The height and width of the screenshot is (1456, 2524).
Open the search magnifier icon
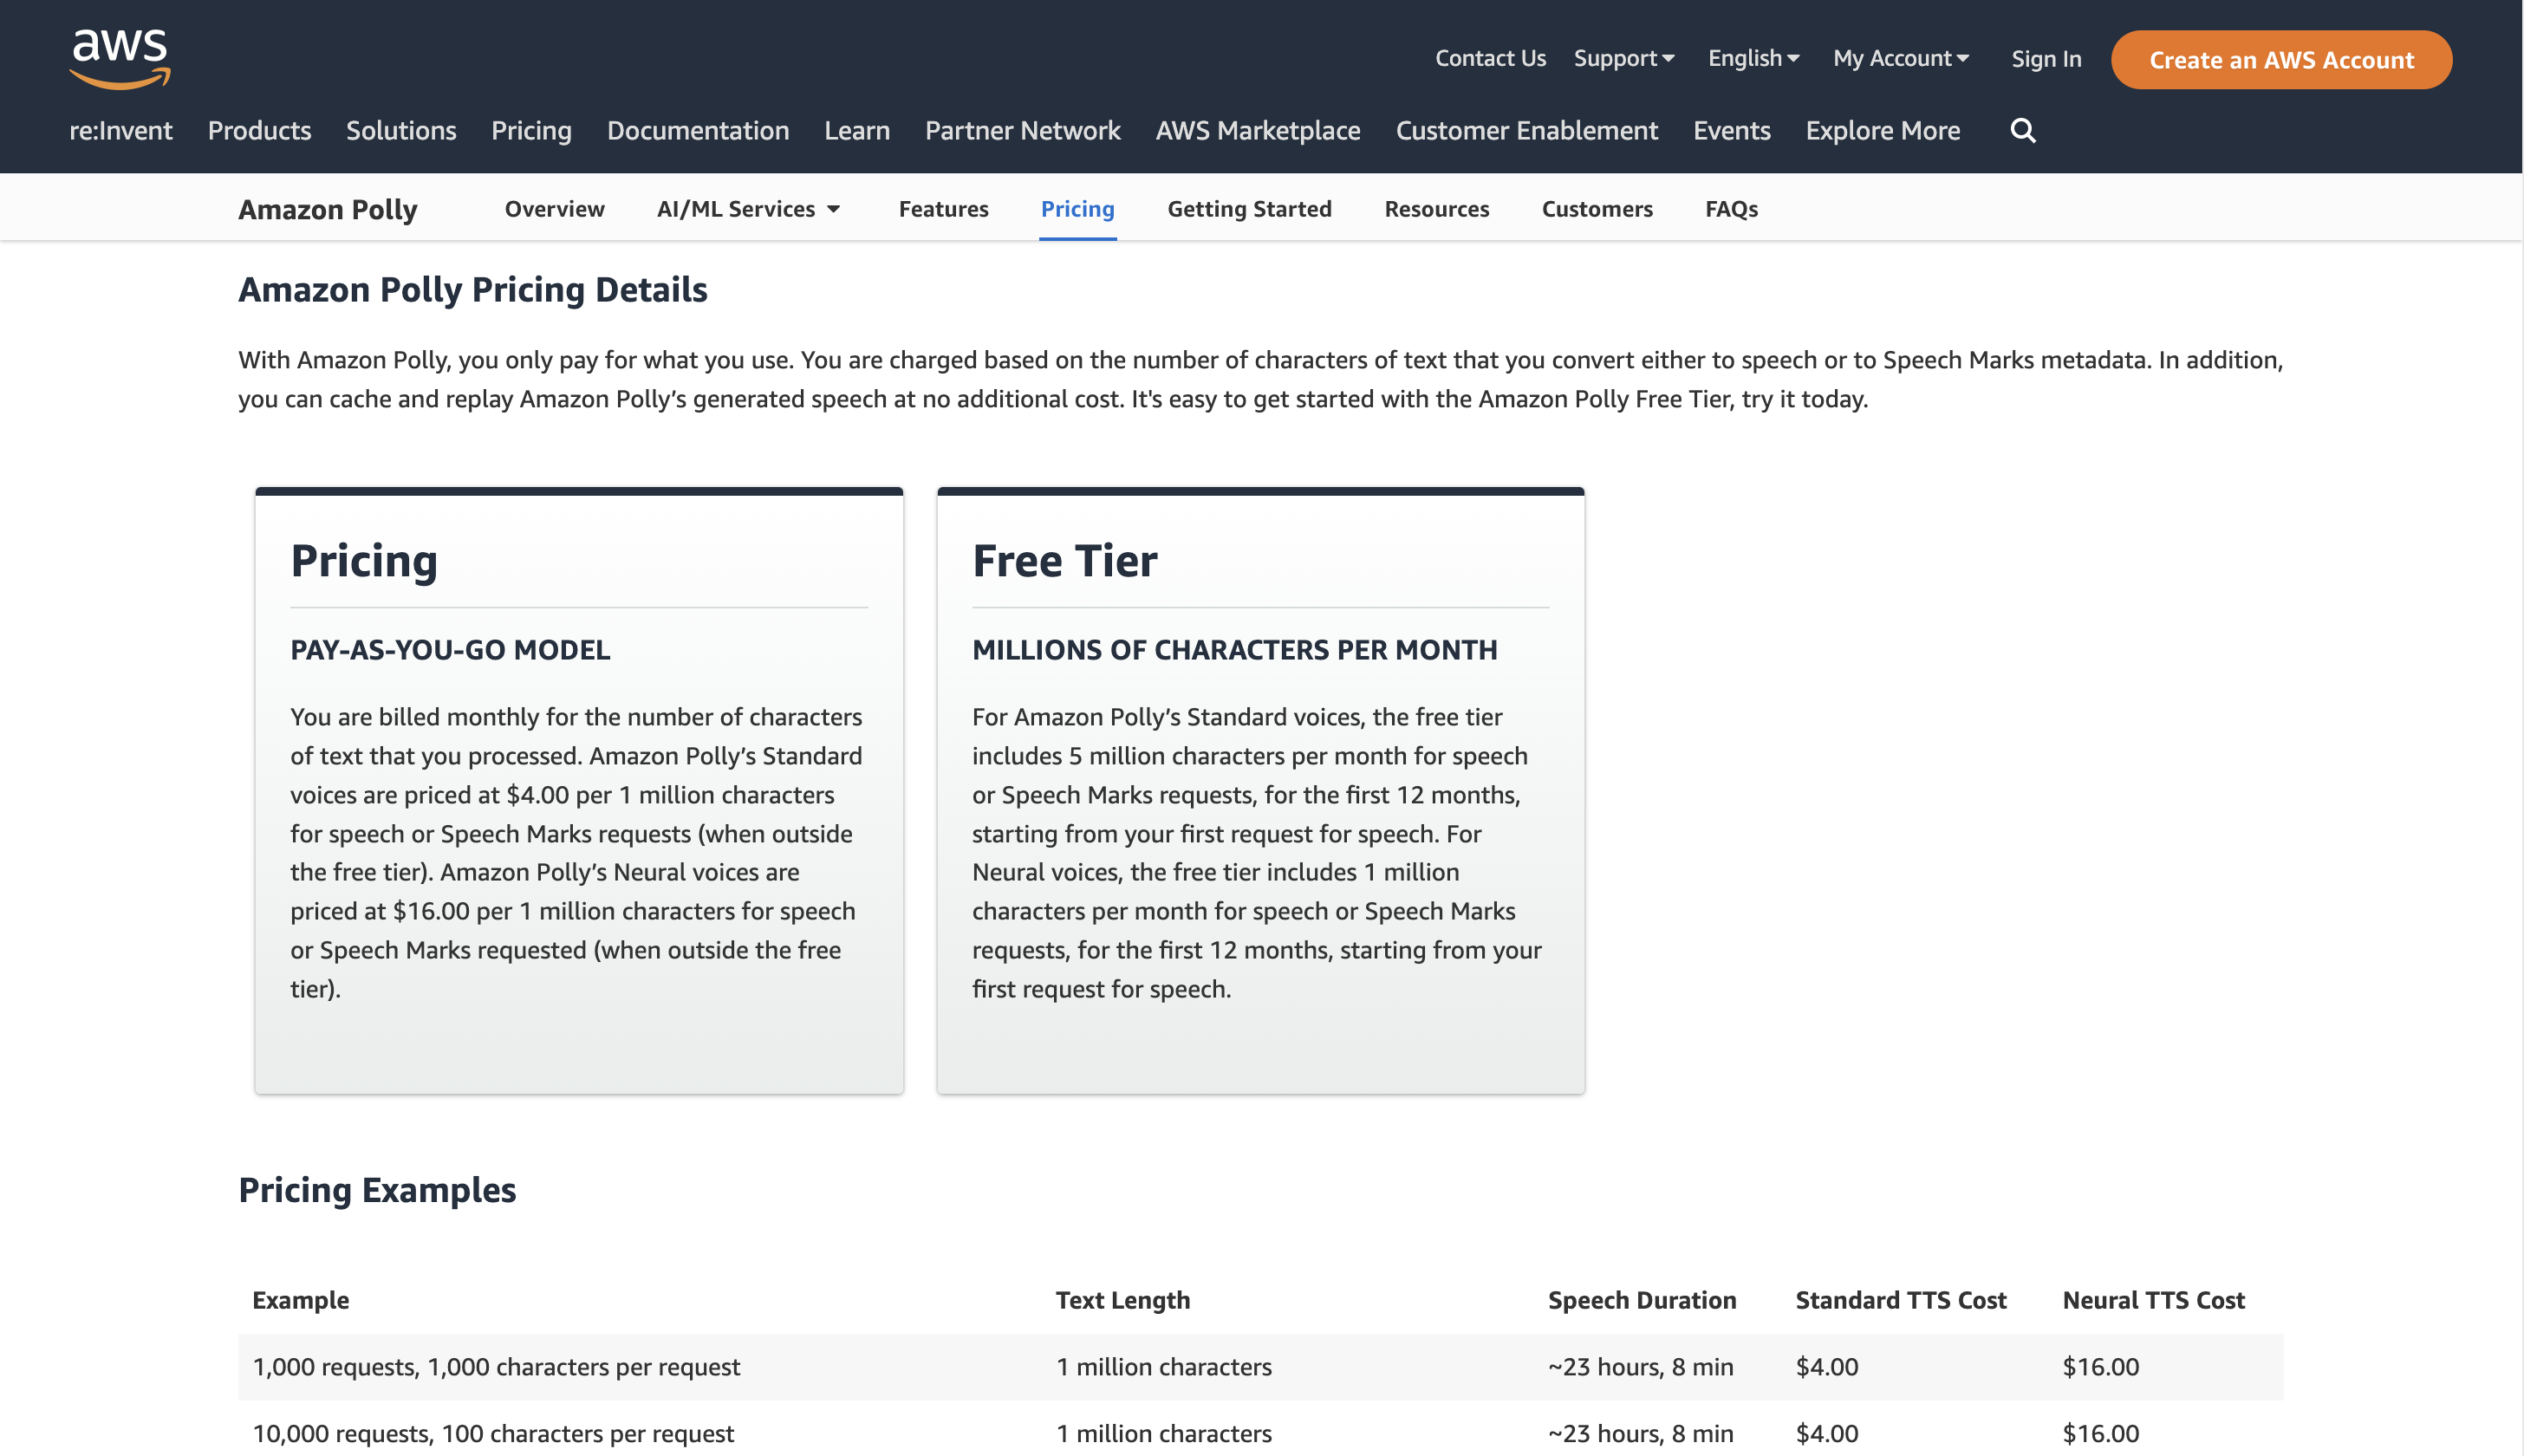(x=2022, y=130)
